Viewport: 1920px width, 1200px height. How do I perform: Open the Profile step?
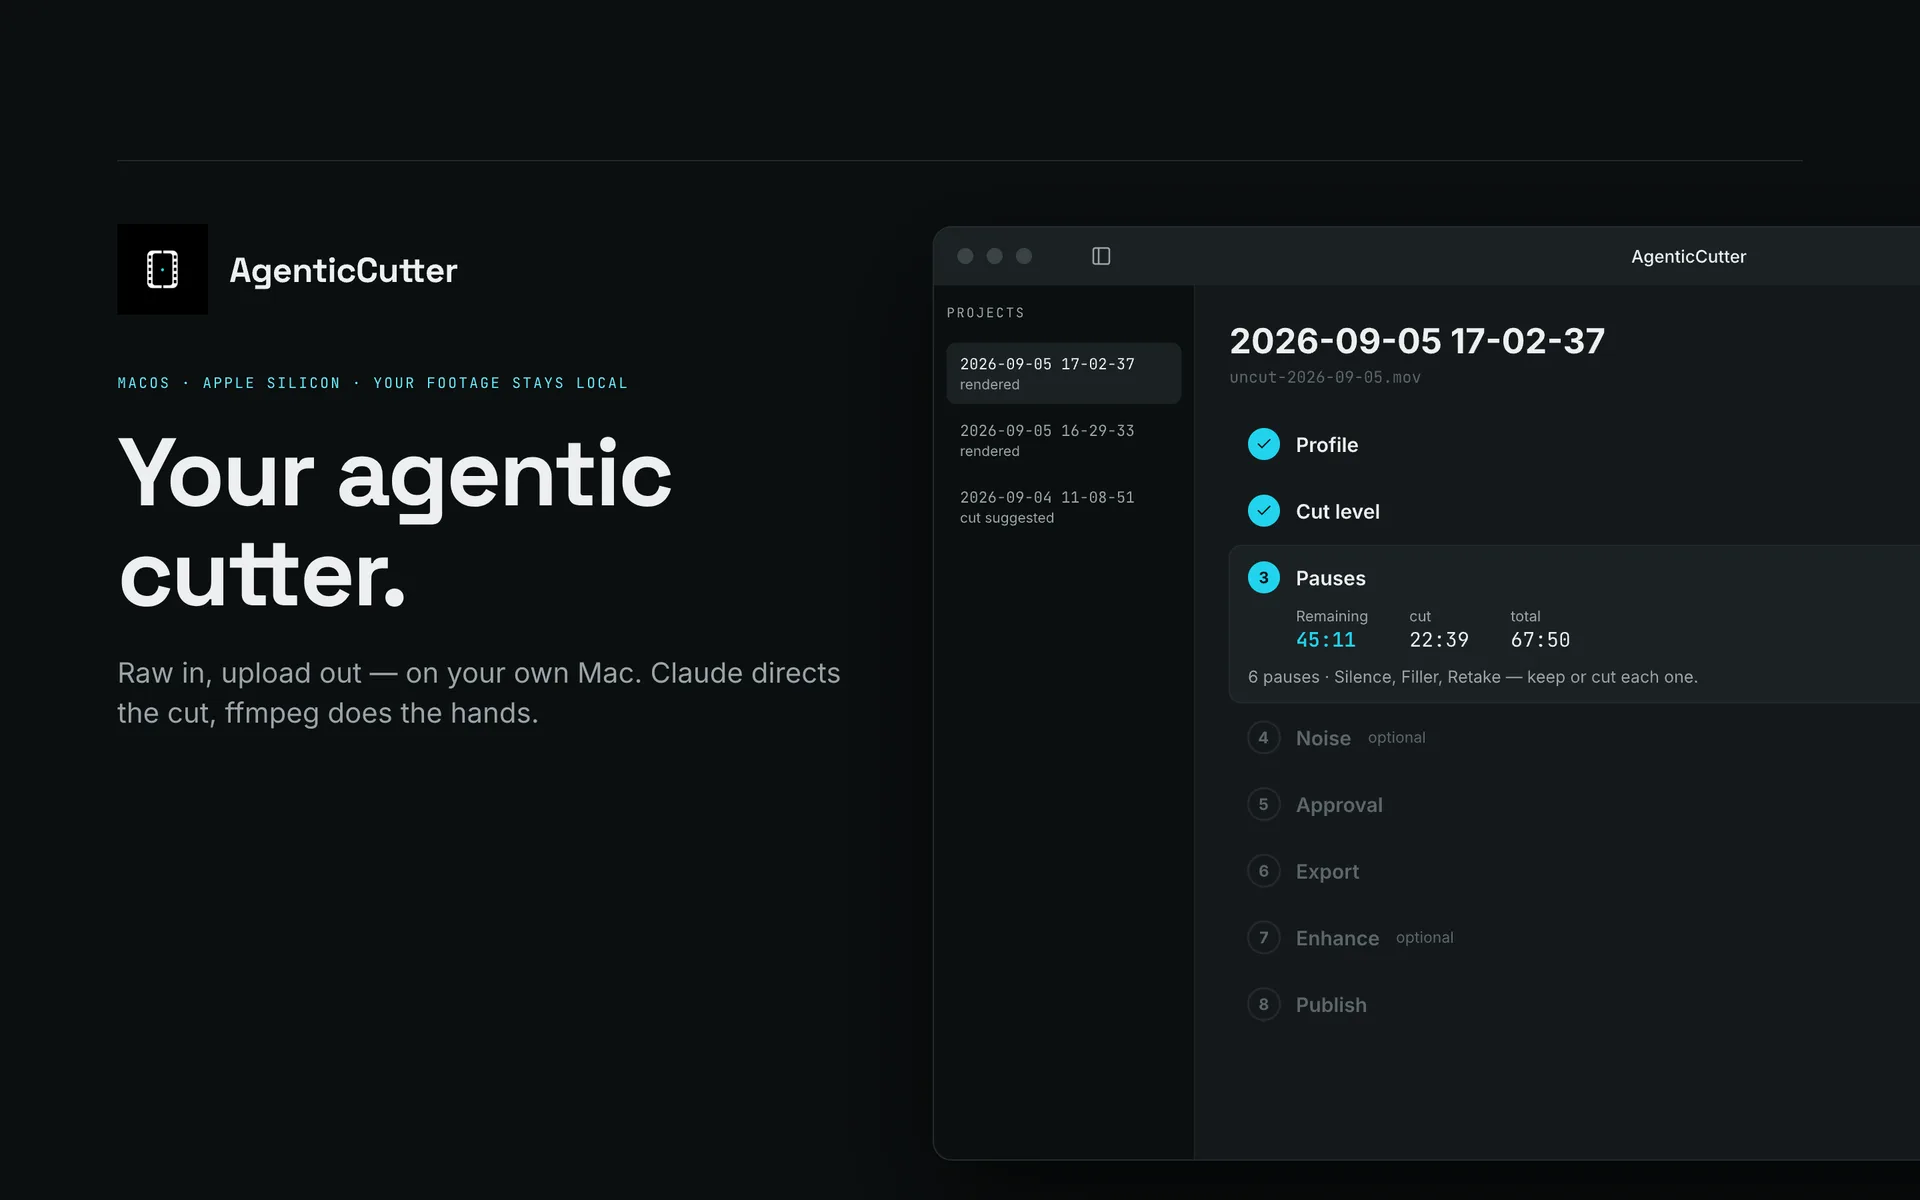(x=1327, y=445)
